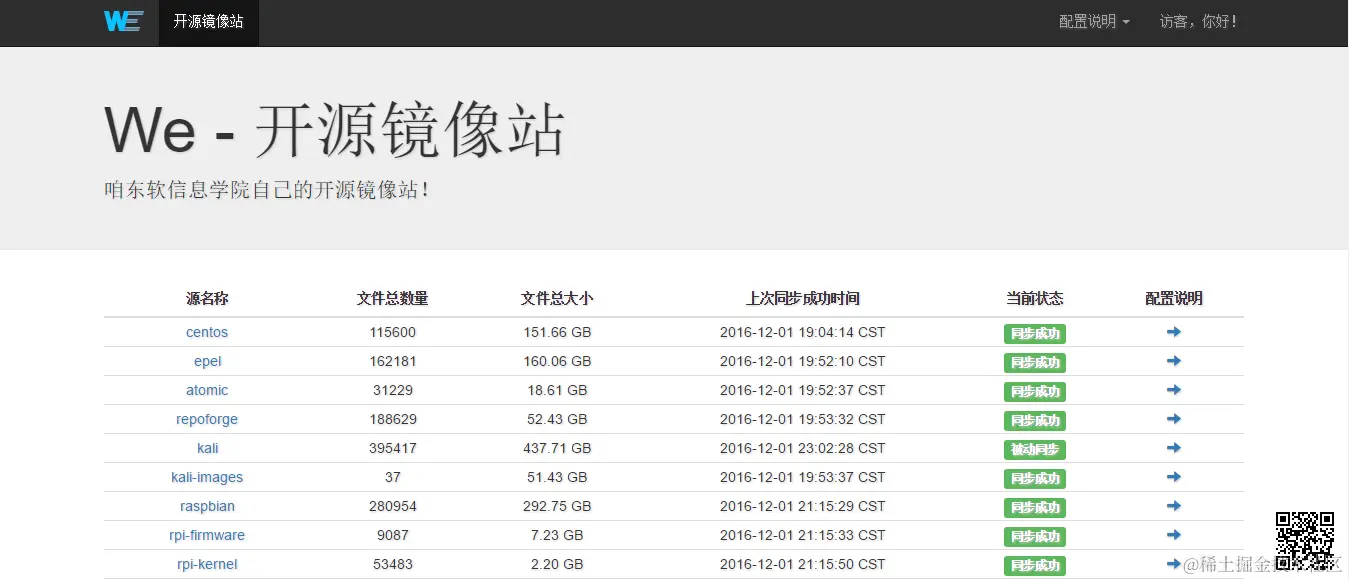1349x581 pixels.
Task: Click file count 115600 for centos
Action: click(392, 332)
